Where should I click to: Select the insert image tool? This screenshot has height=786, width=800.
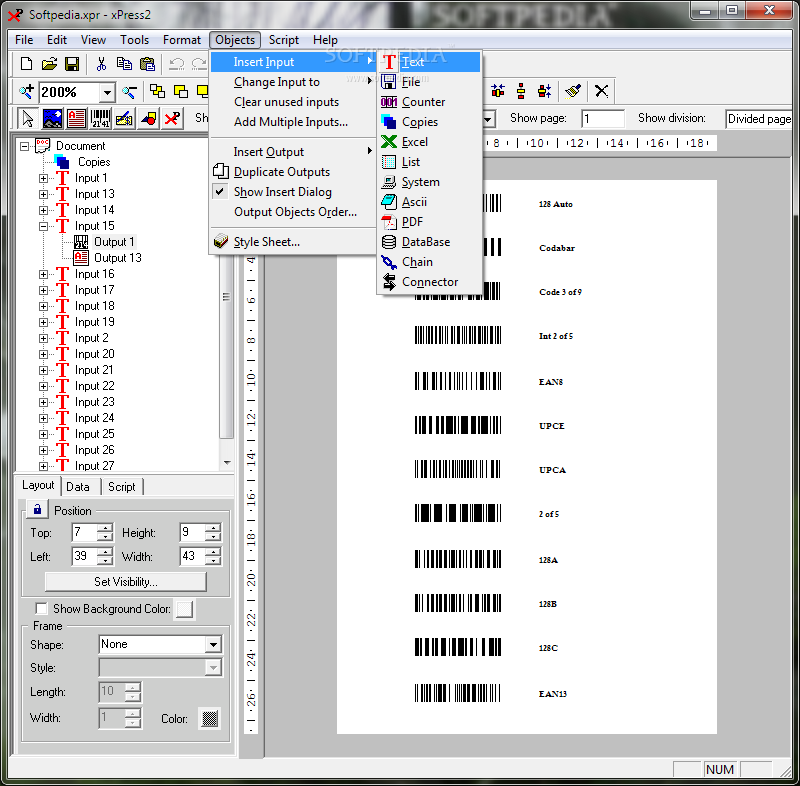click(52, 118)
